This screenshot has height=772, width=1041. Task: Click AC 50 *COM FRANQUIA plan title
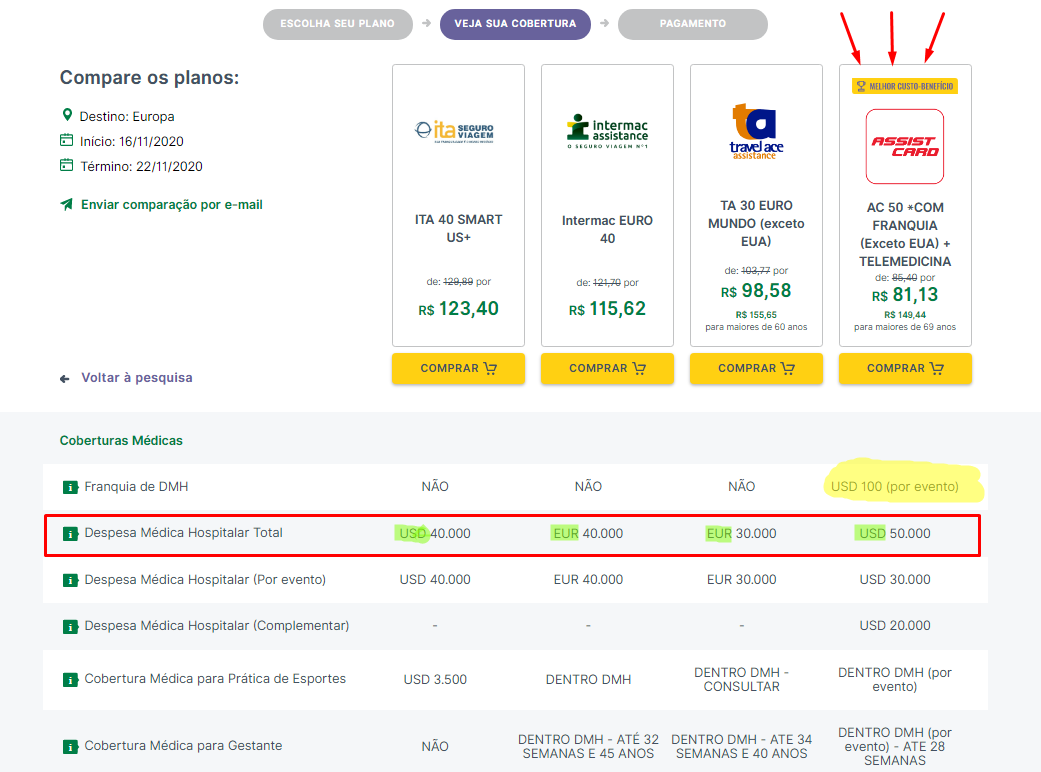coord(905,234)
